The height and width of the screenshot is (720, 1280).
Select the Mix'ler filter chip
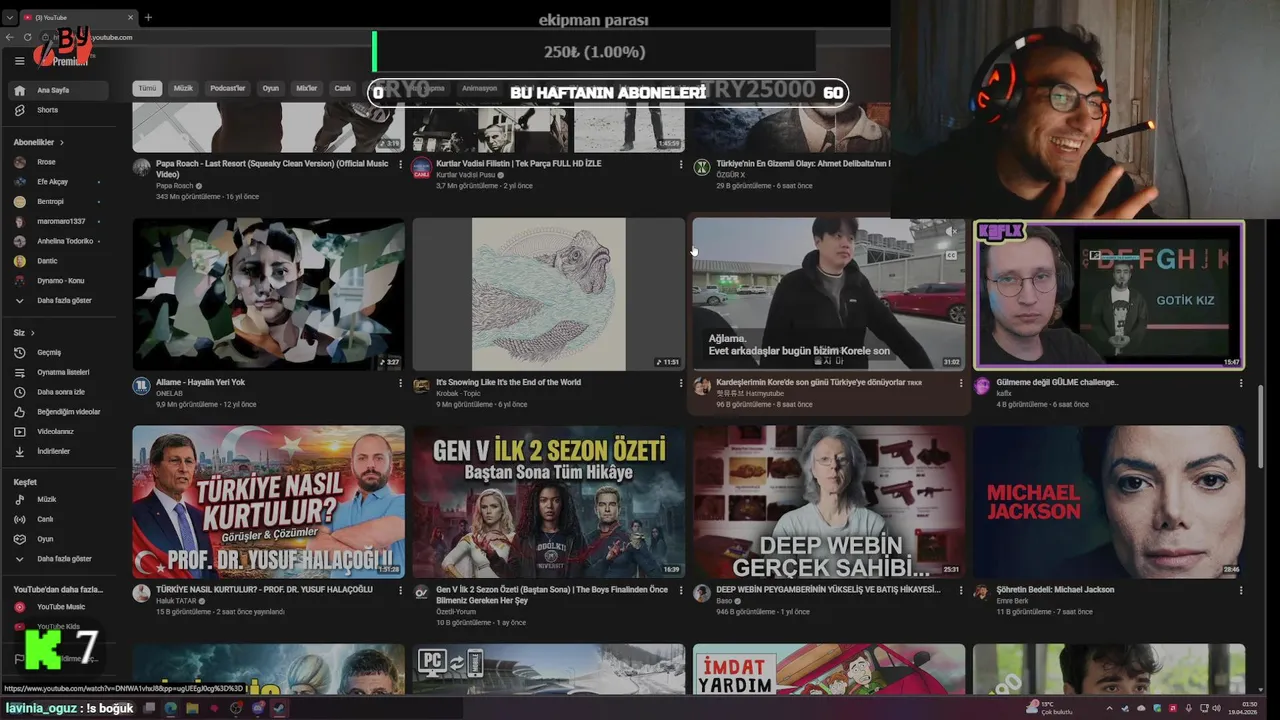click(306, 88)
